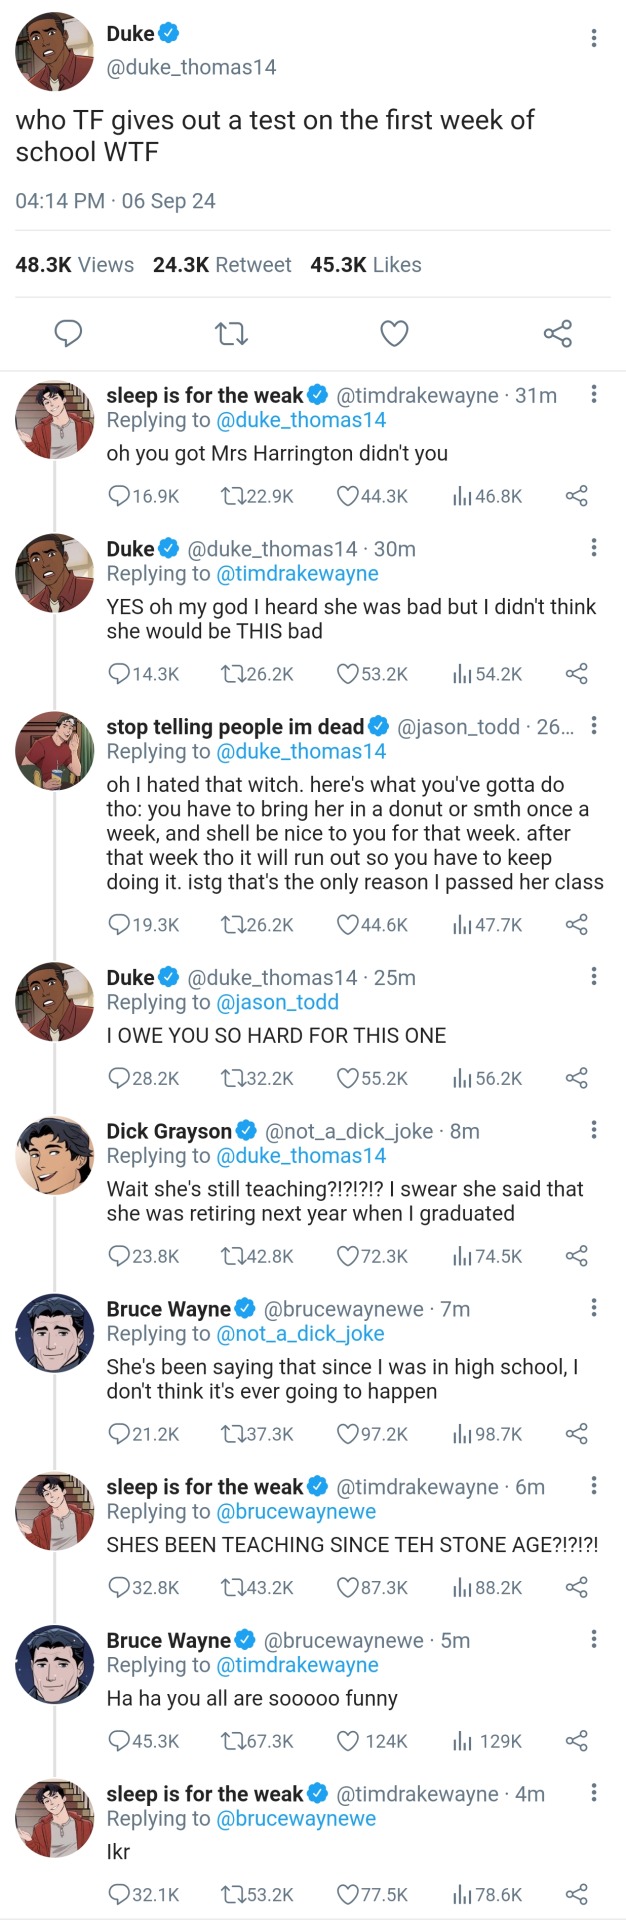Reply to Bruce's 'sooooo funny' tweet
Viewport: 626px width, 1920px height.
120,1741
